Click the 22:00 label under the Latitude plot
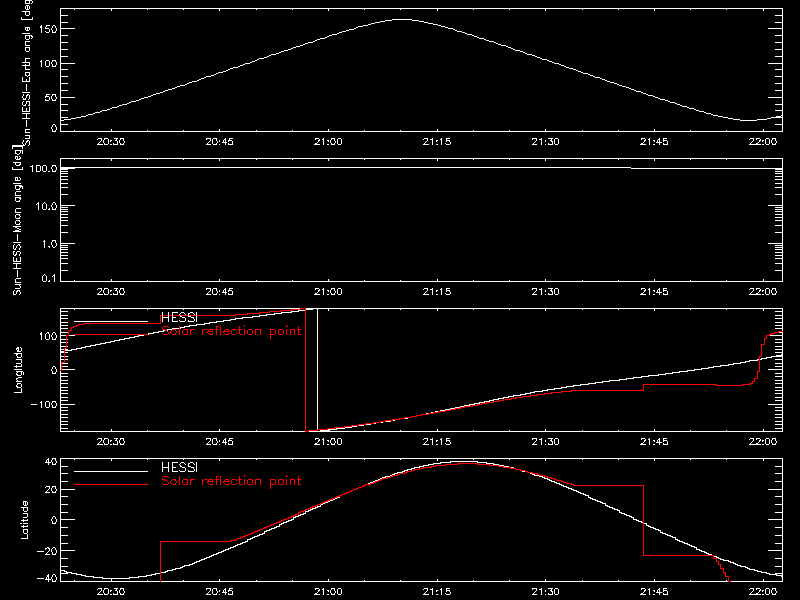 [x=763, y=592]
